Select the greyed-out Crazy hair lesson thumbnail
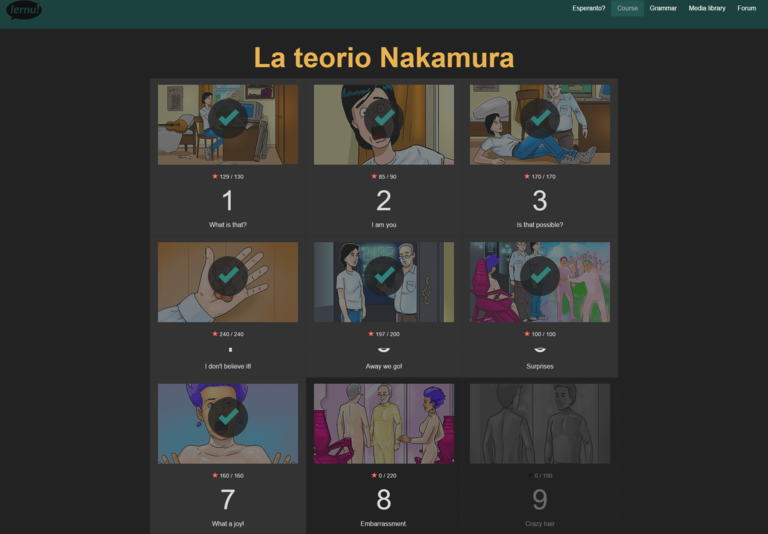The width and height of the screenshot is (768, 534). click(540, 424)
